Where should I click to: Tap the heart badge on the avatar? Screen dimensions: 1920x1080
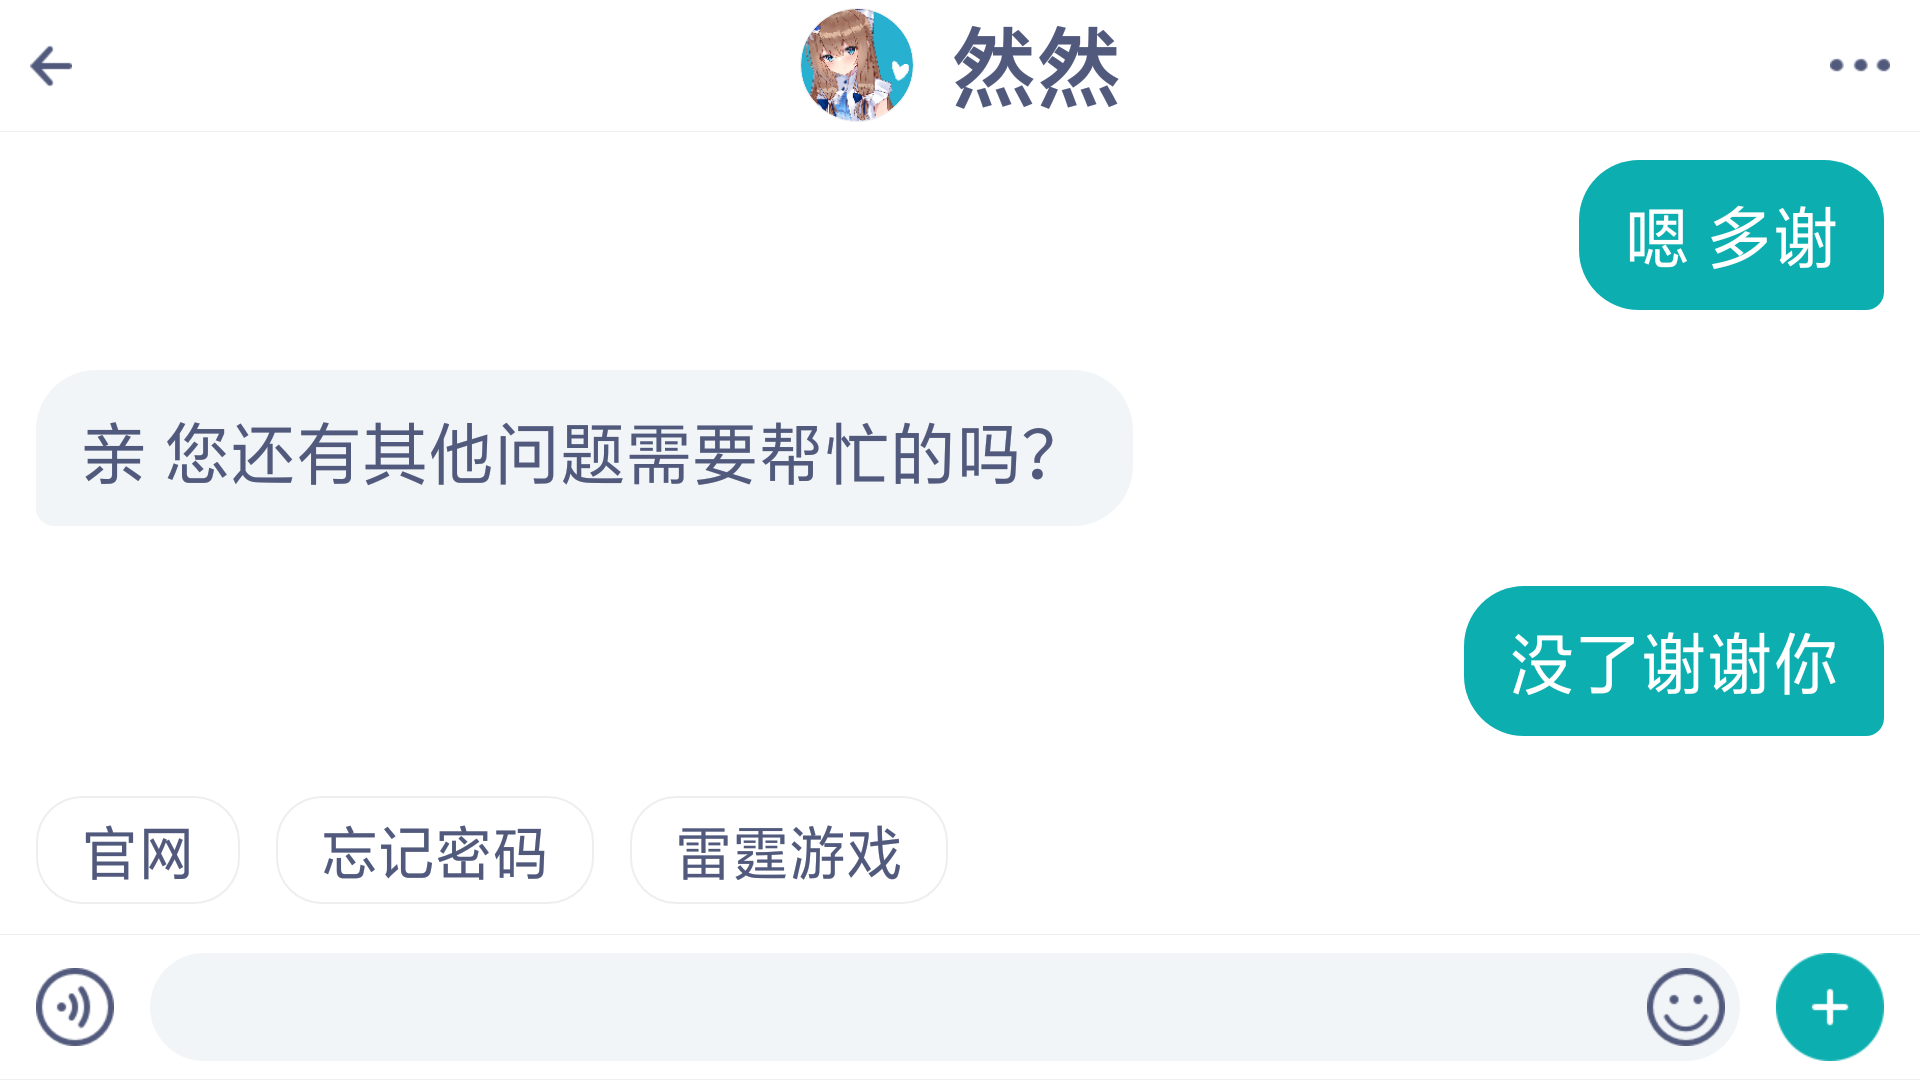click(x=899, y=70)
